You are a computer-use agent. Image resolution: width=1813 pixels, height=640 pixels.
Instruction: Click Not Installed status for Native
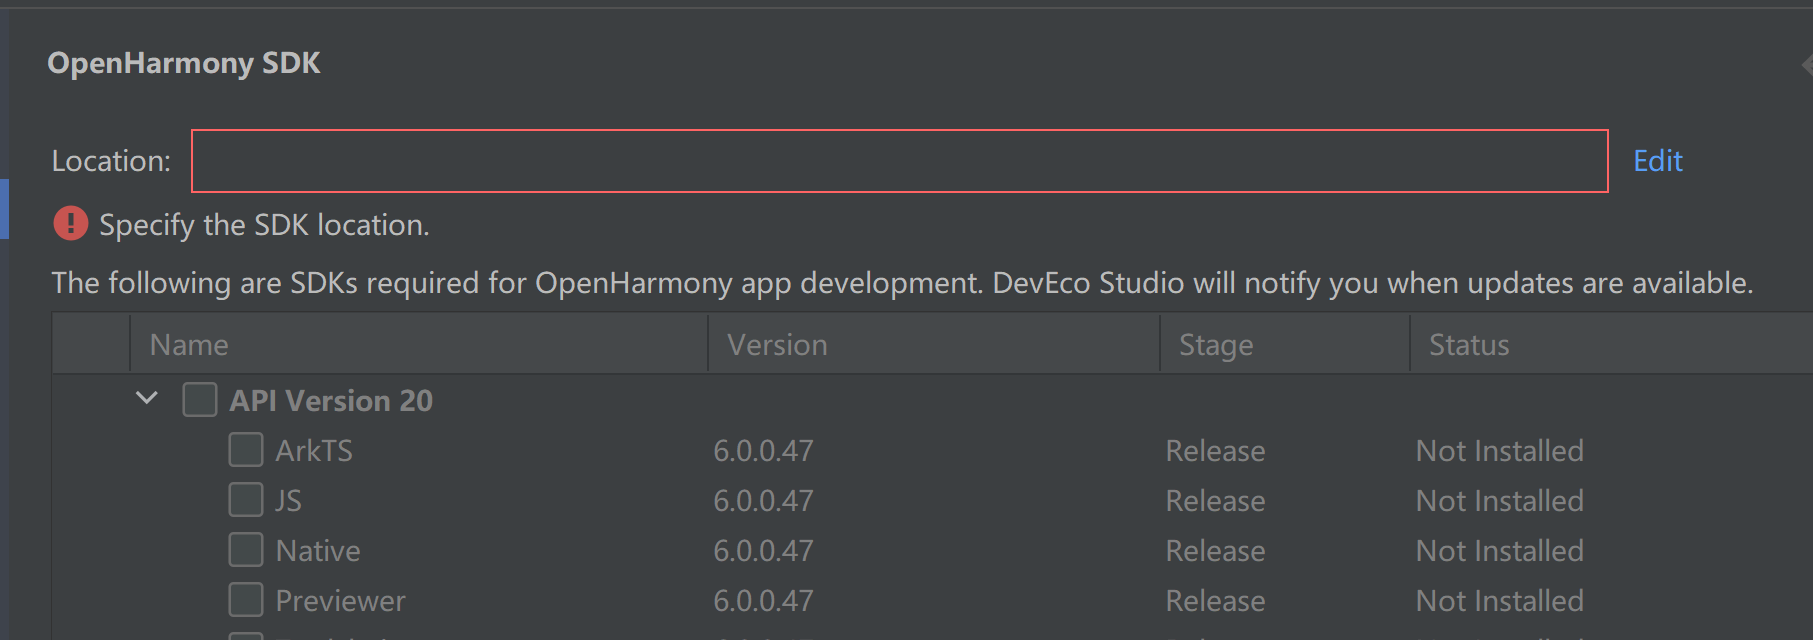pos(1499,551)
